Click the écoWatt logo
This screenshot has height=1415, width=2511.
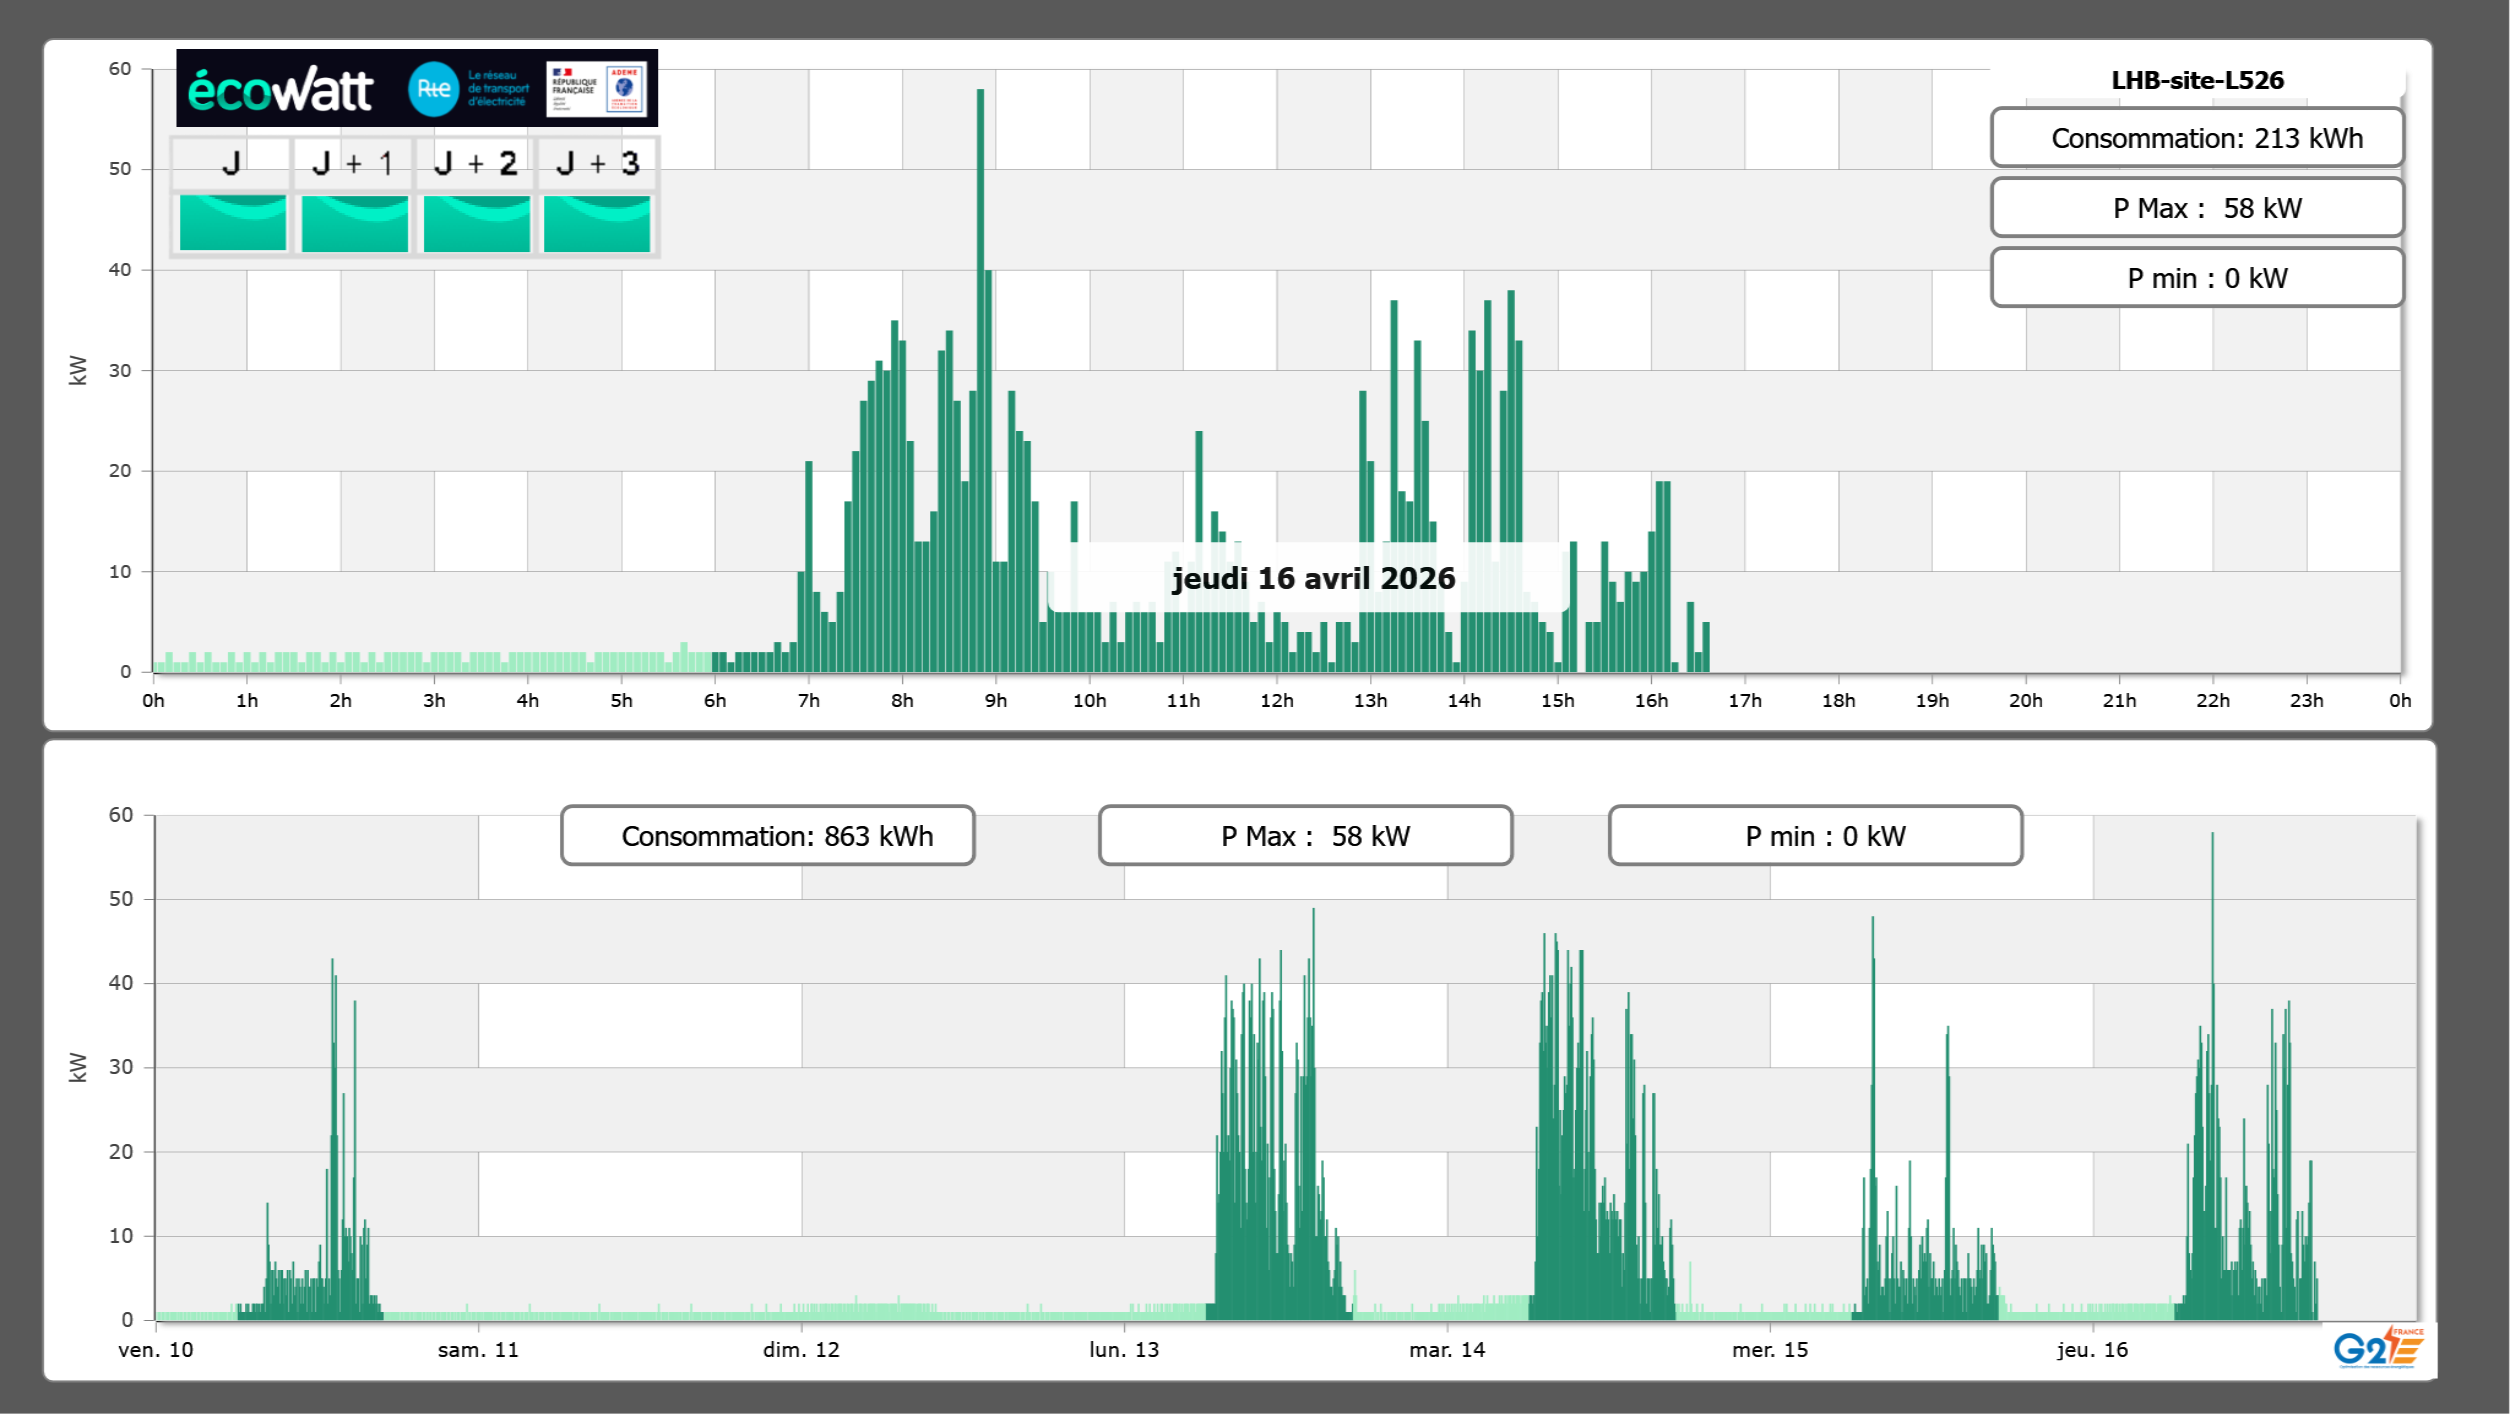click(x=280, y=90)
